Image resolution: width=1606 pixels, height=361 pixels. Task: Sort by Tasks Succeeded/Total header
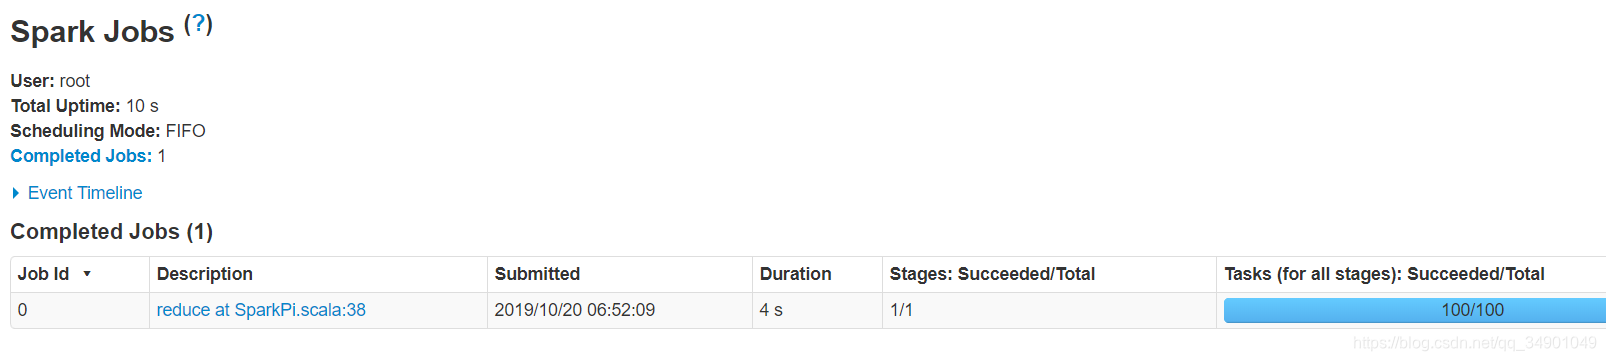[1384, 274]
